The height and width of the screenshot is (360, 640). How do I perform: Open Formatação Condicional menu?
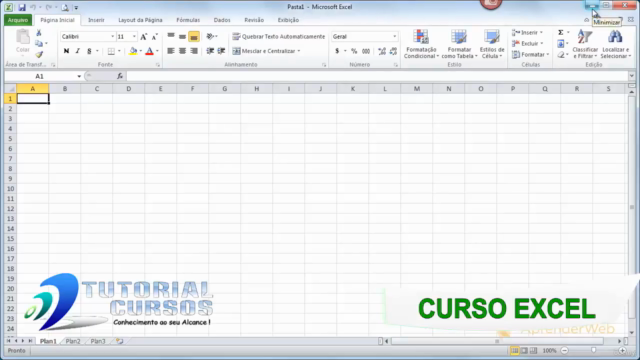[421, 44]
